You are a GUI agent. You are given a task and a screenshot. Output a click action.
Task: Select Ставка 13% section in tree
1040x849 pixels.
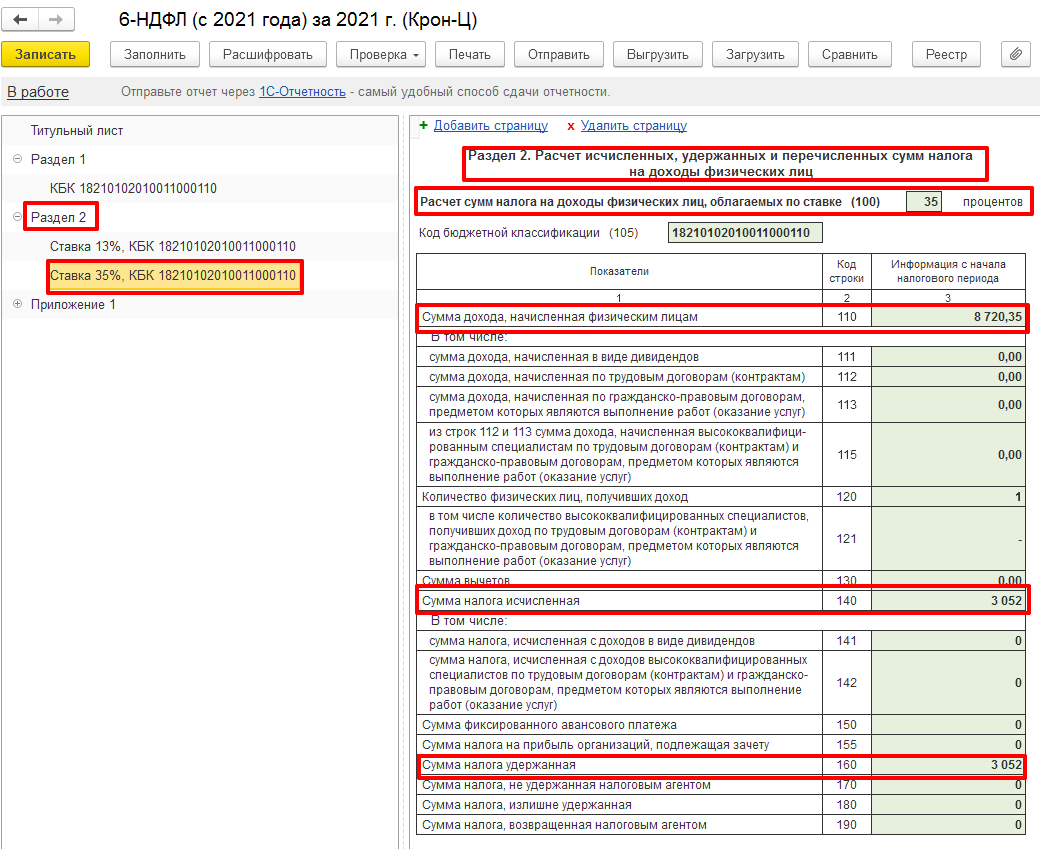pyautogui.click(x=172, y=246)
